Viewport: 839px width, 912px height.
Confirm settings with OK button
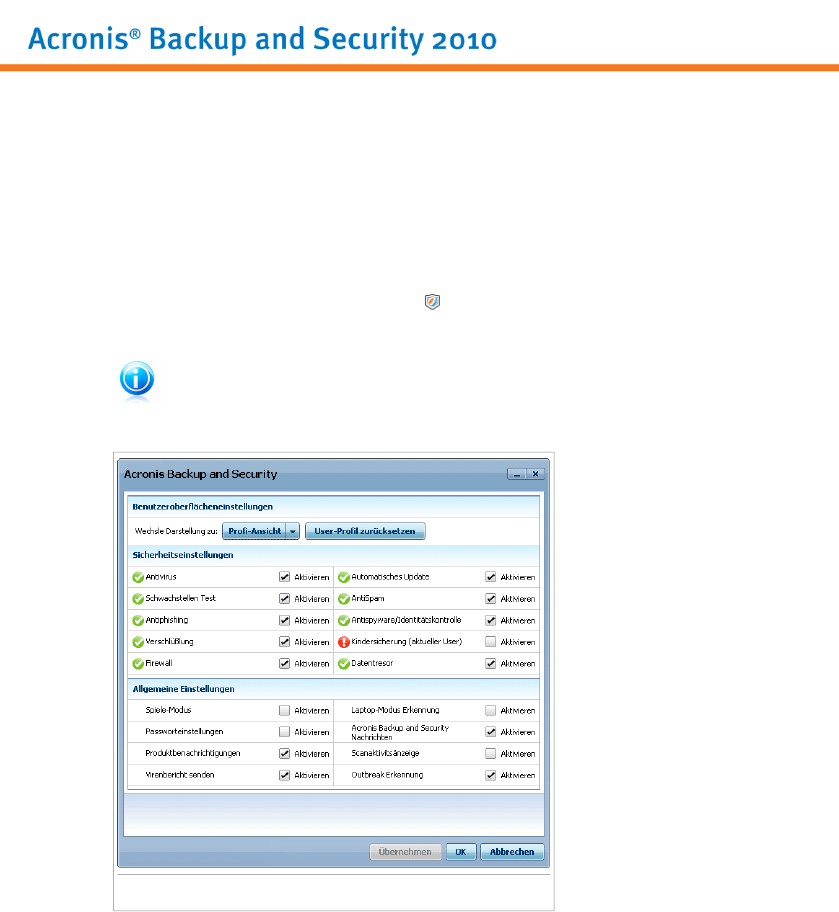click(x=461, y=852)
